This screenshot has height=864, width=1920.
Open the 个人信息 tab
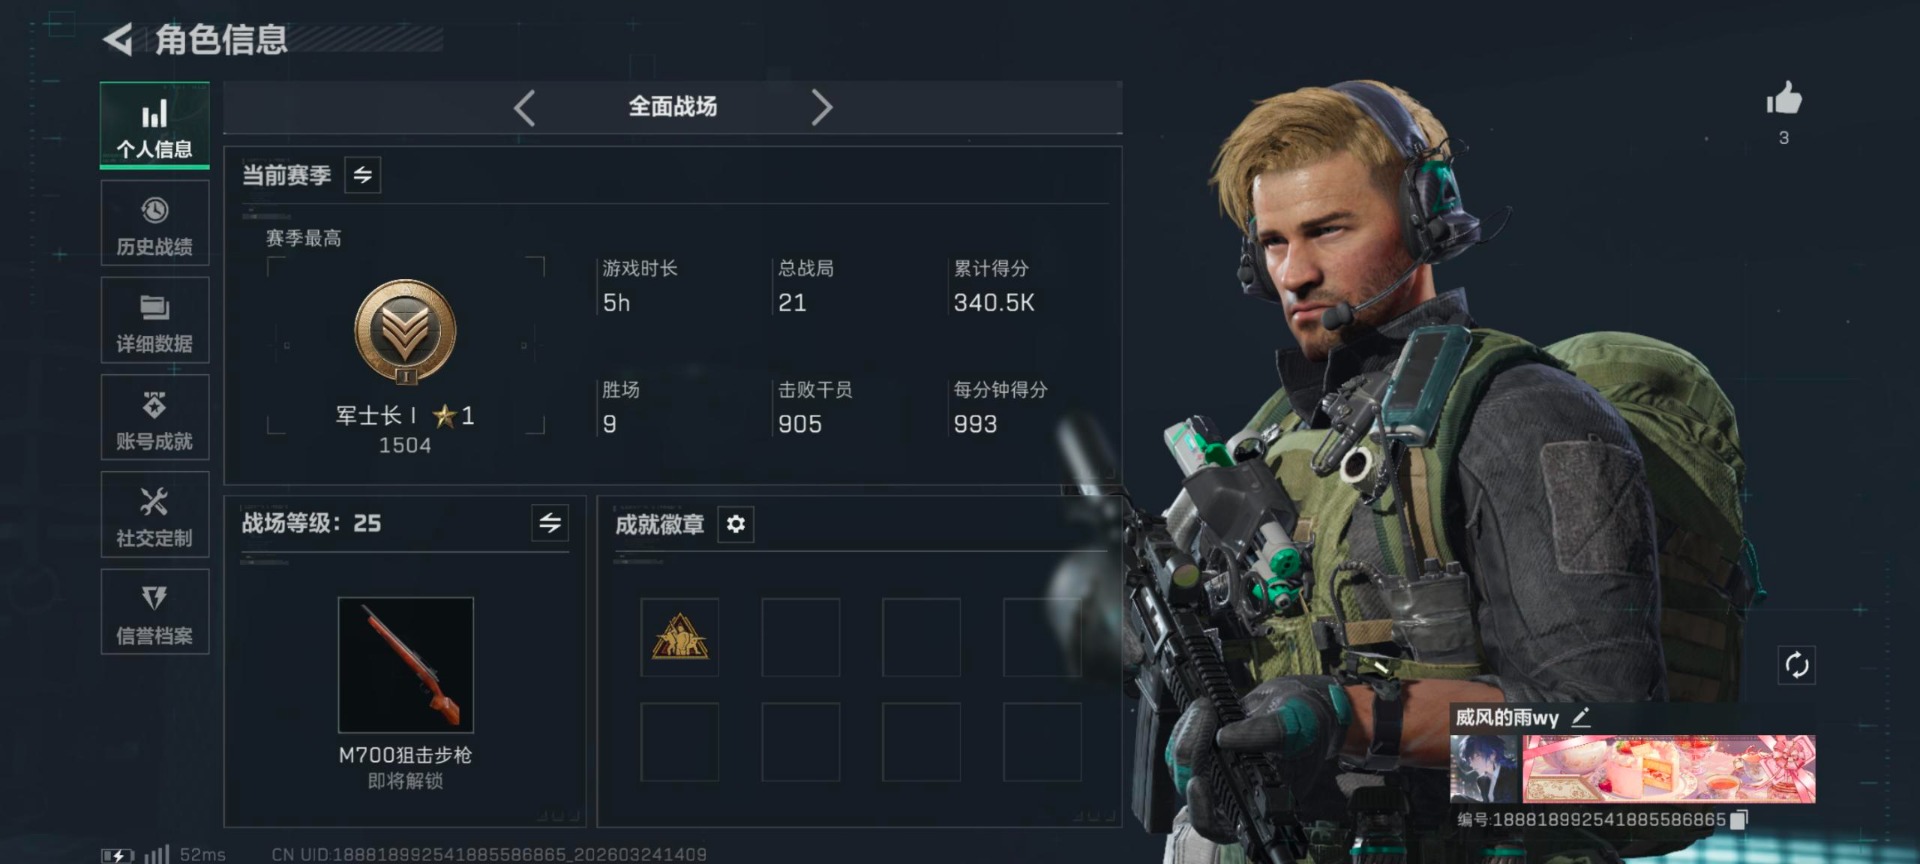tap(155, 125)
